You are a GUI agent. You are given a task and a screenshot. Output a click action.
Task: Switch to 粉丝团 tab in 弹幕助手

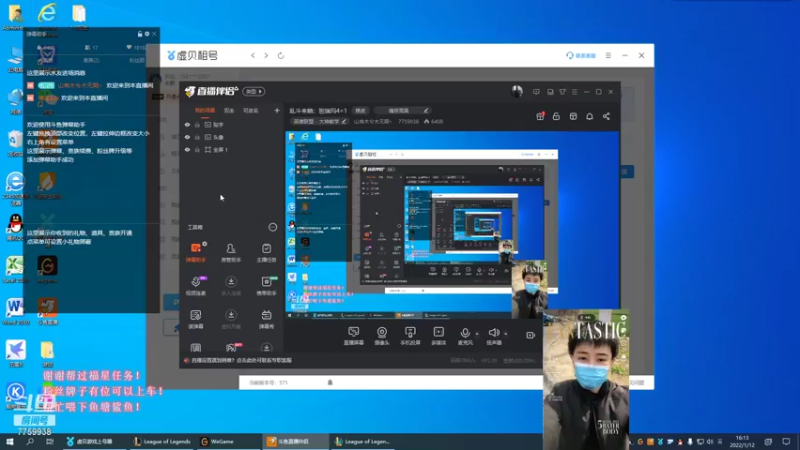coord(137,60)
